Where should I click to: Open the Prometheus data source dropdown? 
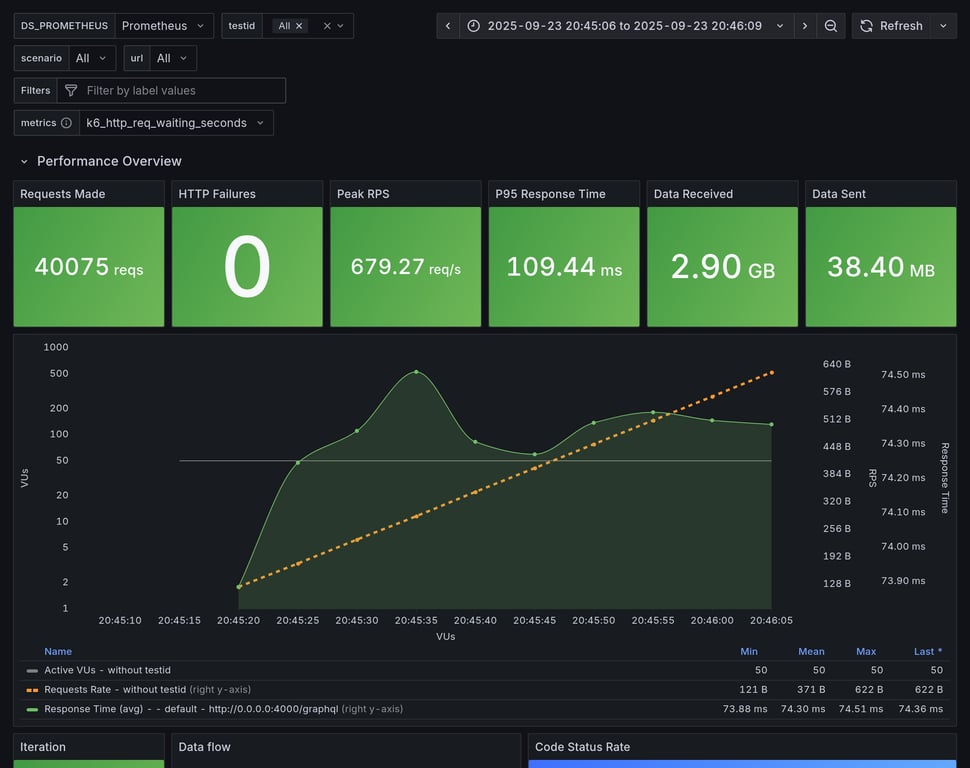(x=163, y=26)
